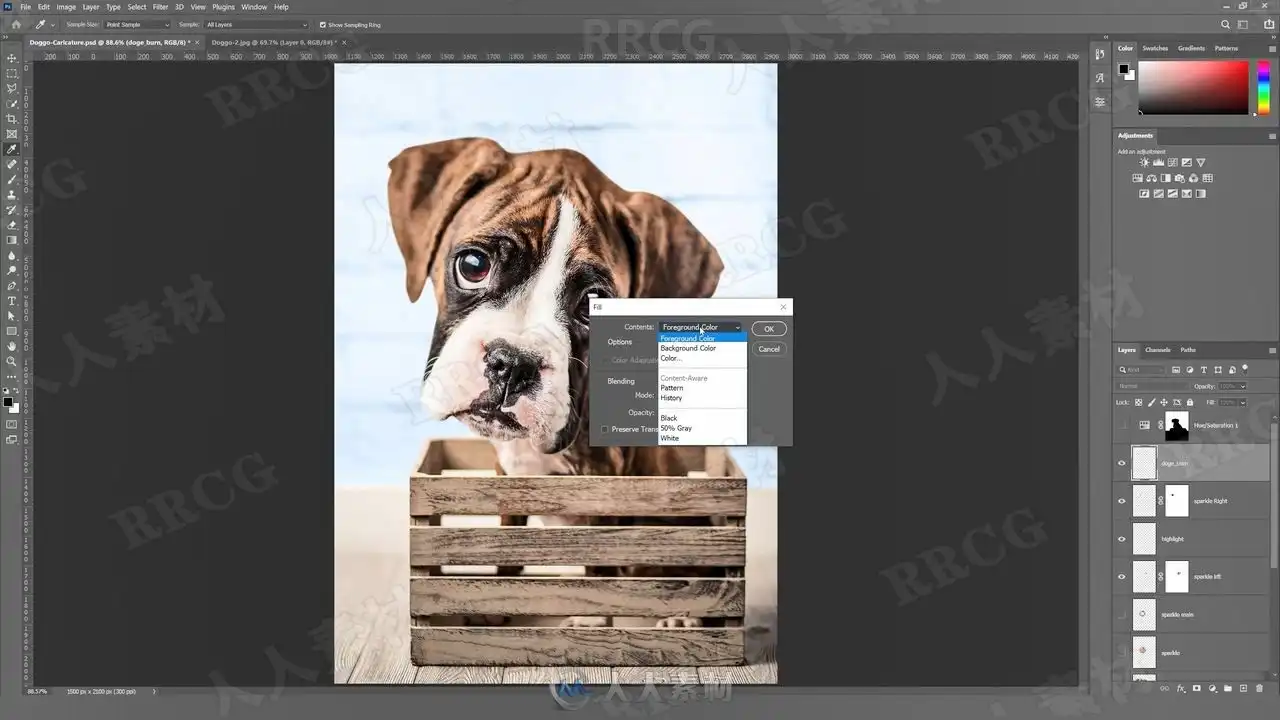Open the Sample All Layers dropdown
The image size is (1280, 720).
pyautogui.click(x=257, y=24)
